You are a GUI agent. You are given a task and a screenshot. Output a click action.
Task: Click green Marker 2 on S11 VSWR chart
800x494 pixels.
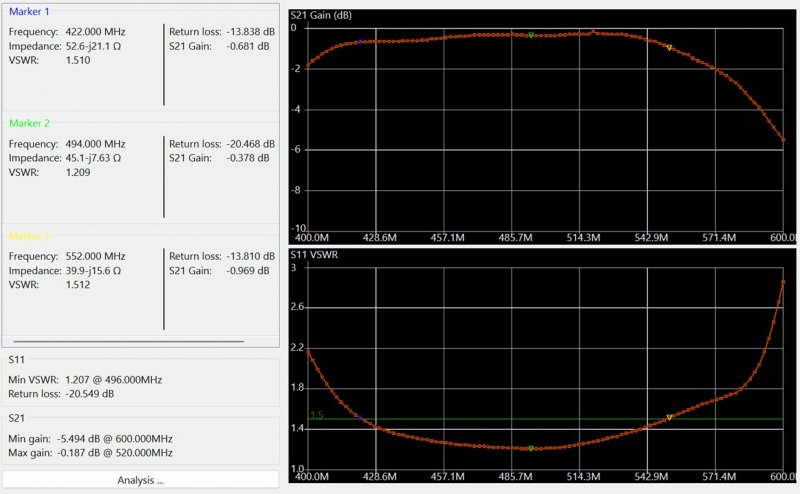point(531,448)
